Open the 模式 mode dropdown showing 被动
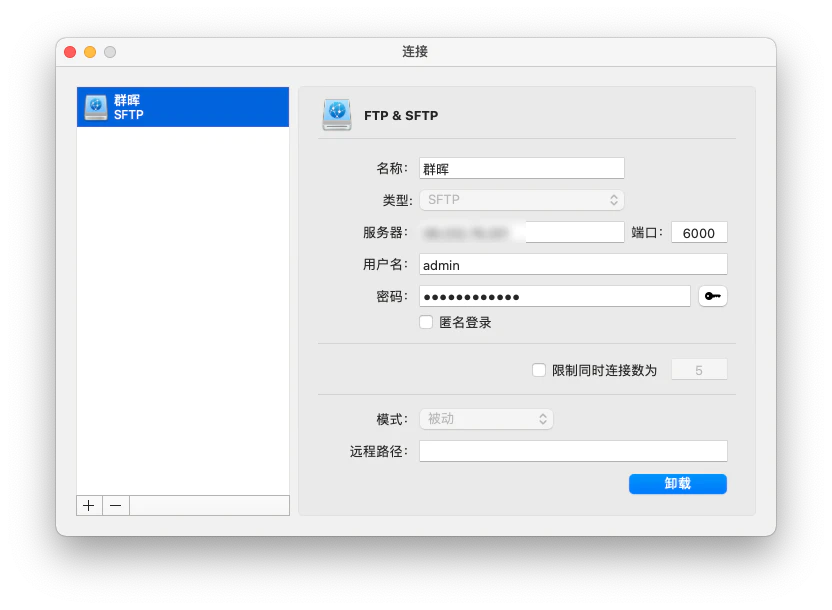Viewport: 832px width, 610px height. pyautogui.click(x=486, y=419)
